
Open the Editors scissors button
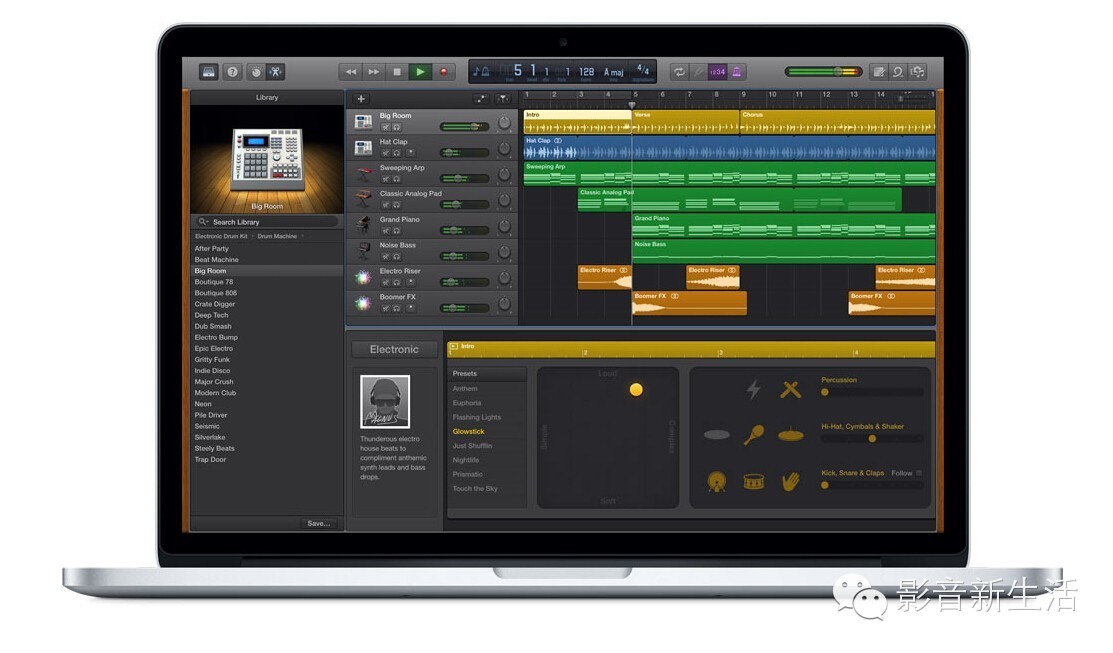click(x=276, y=72)
